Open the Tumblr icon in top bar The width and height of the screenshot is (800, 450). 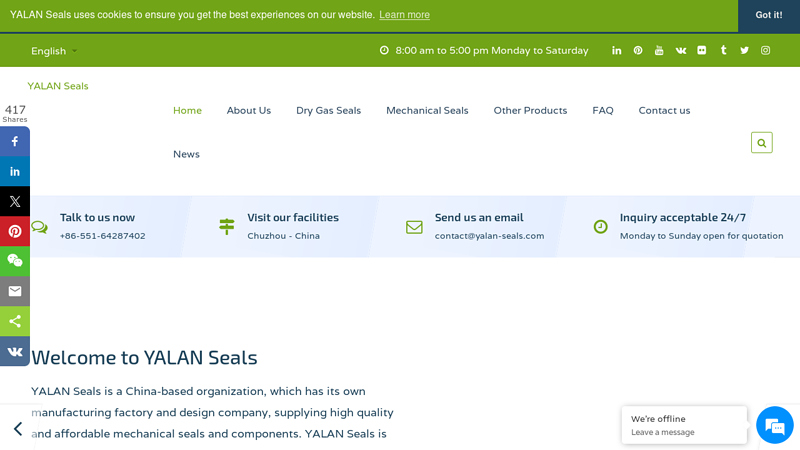tap(723, 50)
